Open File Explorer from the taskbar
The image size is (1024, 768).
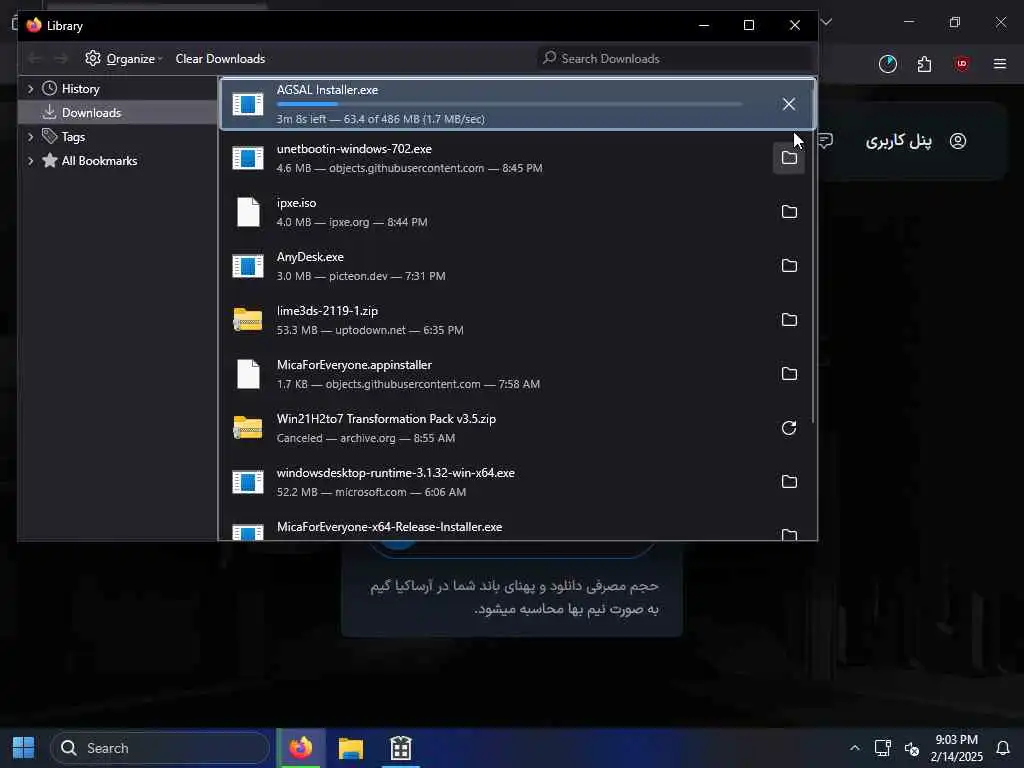pos(351,748)
